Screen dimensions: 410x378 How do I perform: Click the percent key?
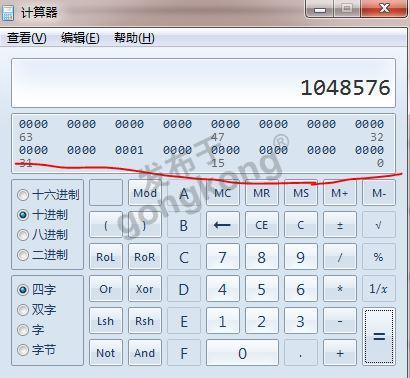[379, 257]
